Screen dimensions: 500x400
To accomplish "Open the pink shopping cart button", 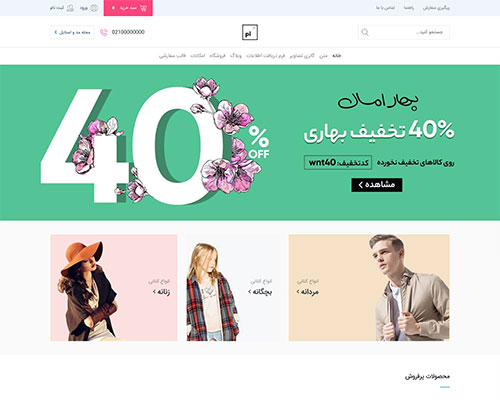I will tap(128, 8).
